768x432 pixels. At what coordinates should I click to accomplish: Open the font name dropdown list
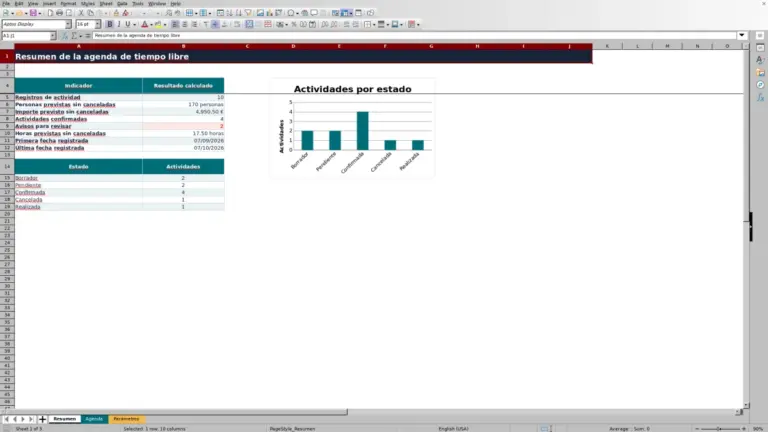coord(68,24)
